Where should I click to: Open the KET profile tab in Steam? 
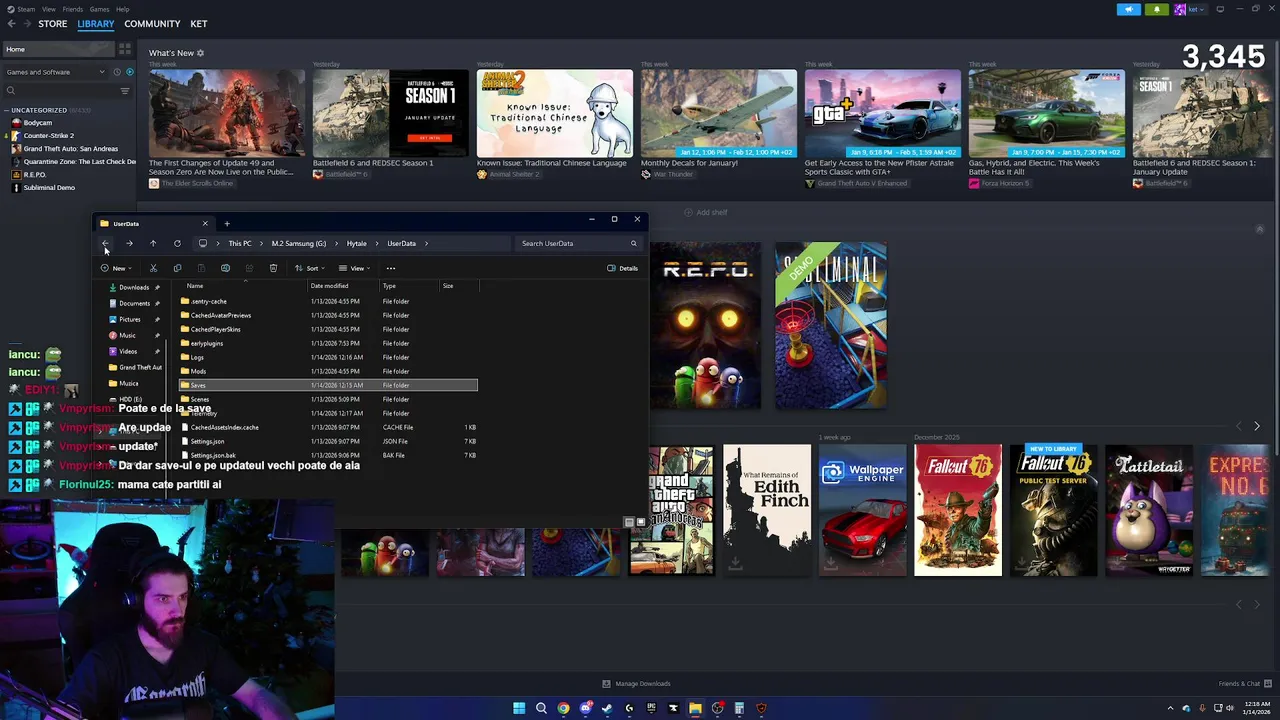[199, 24]
